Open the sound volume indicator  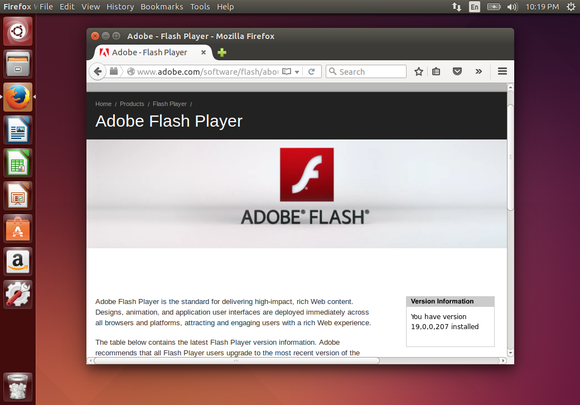[512, 7]
